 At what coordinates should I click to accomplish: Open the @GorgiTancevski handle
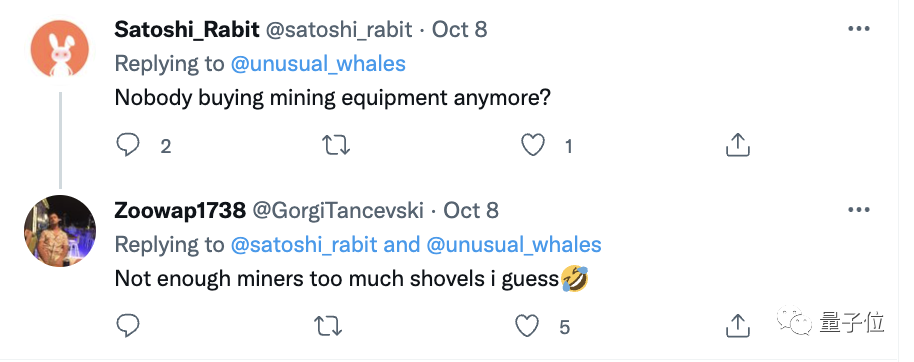(x=338, y=210)
